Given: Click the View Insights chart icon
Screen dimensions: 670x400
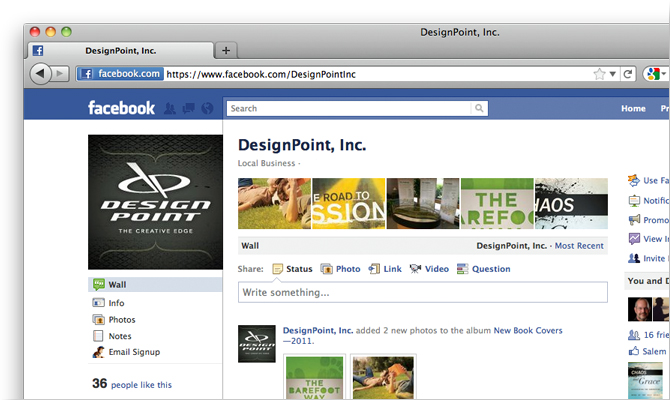Looking at the screenshot, I should click(634, 239).
